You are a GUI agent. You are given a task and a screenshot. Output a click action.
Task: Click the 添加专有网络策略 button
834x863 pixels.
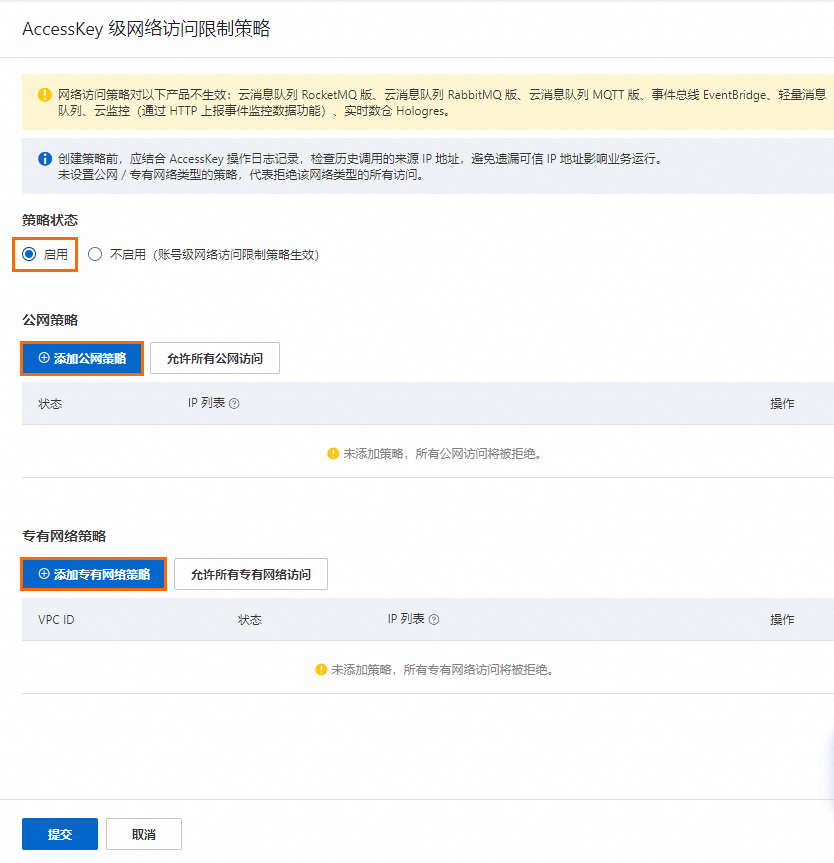pos(93,574)
